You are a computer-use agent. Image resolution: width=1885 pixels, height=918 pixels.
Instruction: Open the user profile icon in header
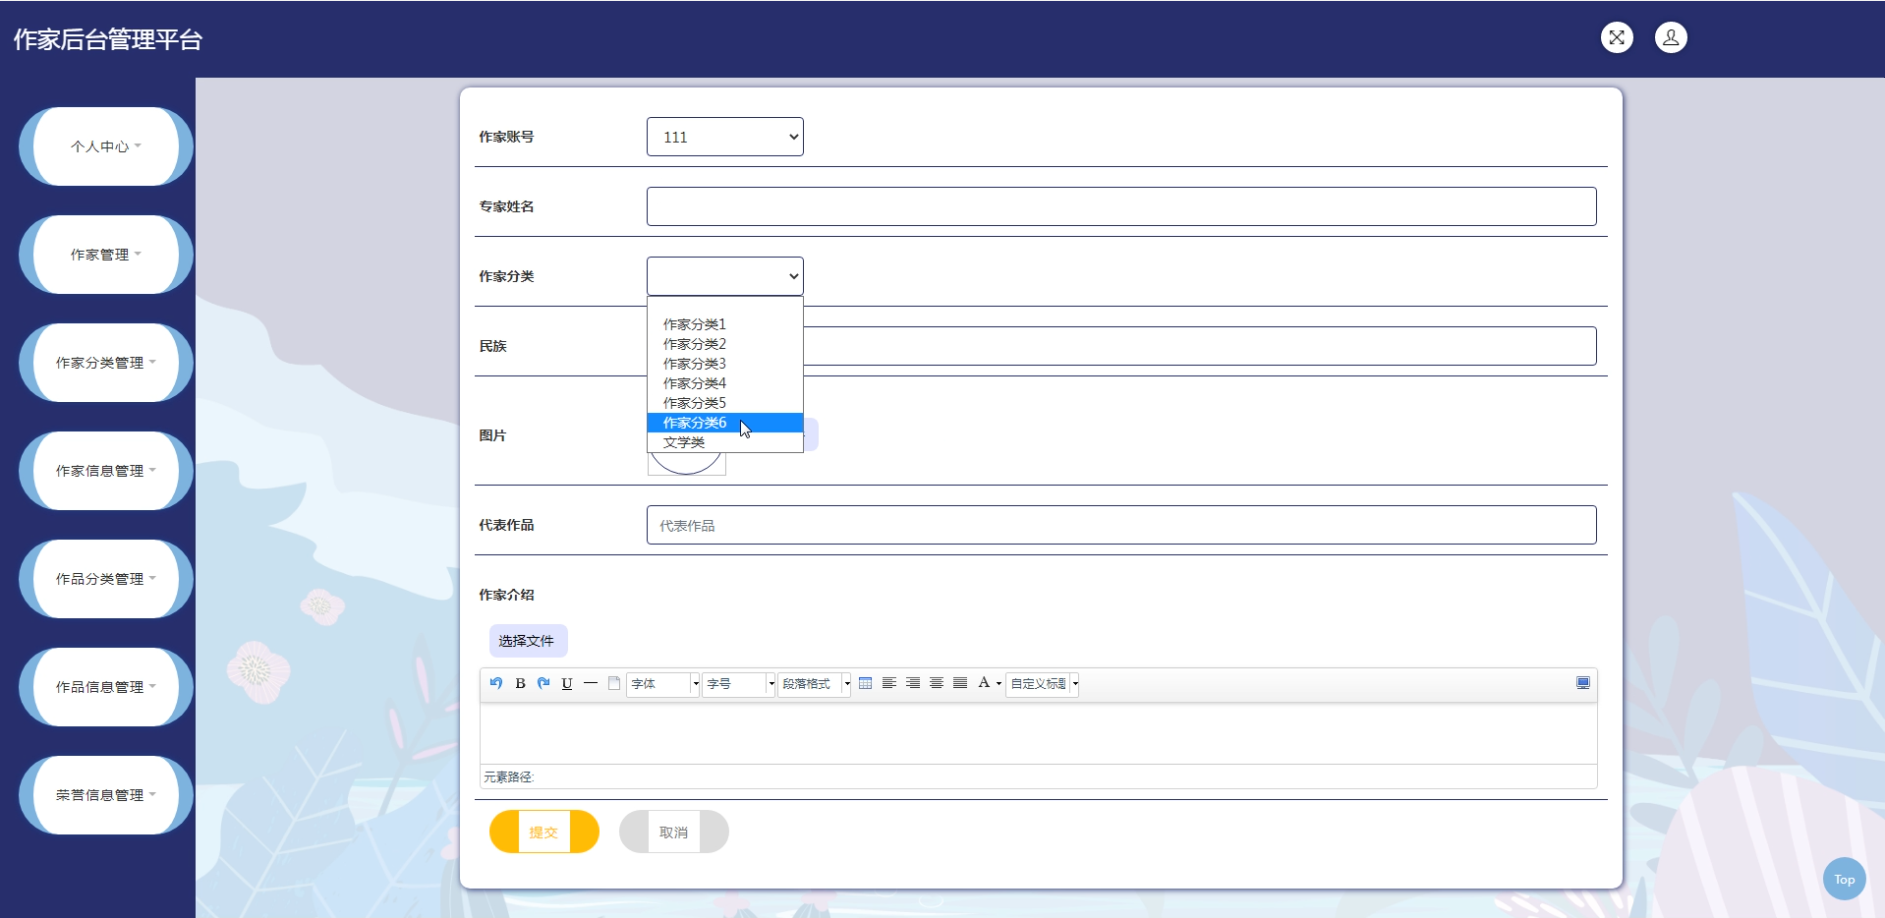1671,38
